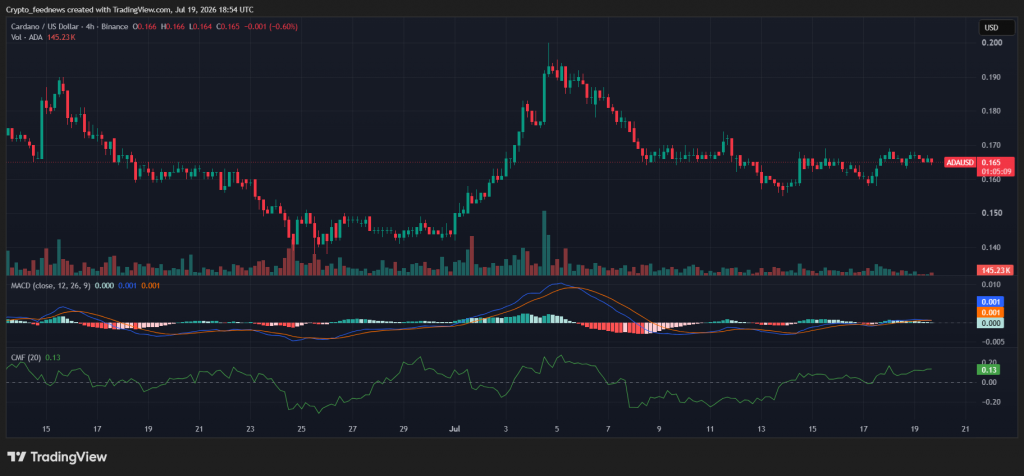
Task: Click the red 145.23K volume axis tag
Action: click(x=995, y=270)
